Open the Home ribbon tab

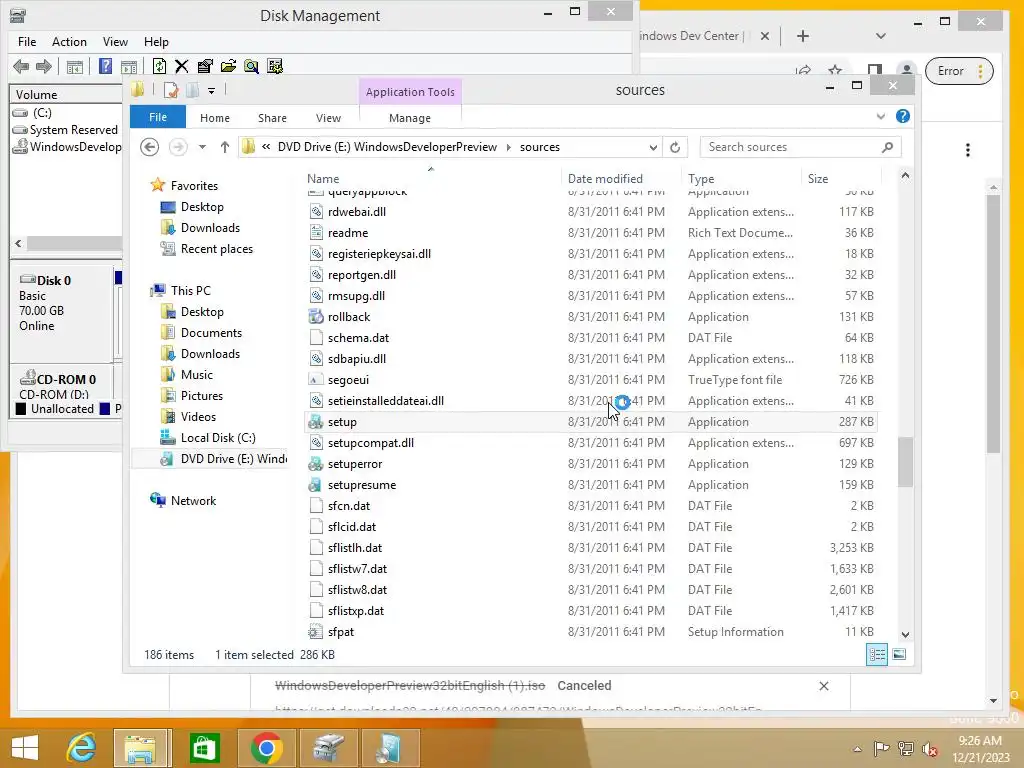click(215, 118)
